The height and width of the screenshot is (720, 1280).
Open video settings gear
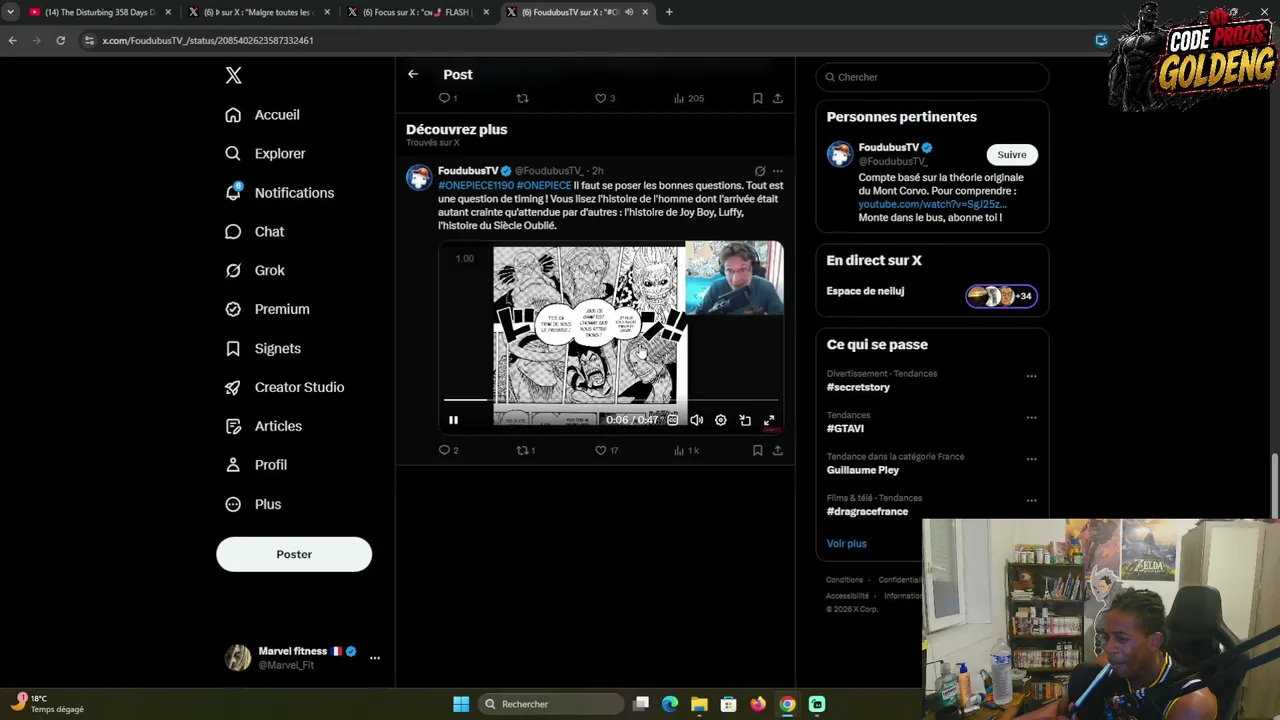(x=721, y=421)
